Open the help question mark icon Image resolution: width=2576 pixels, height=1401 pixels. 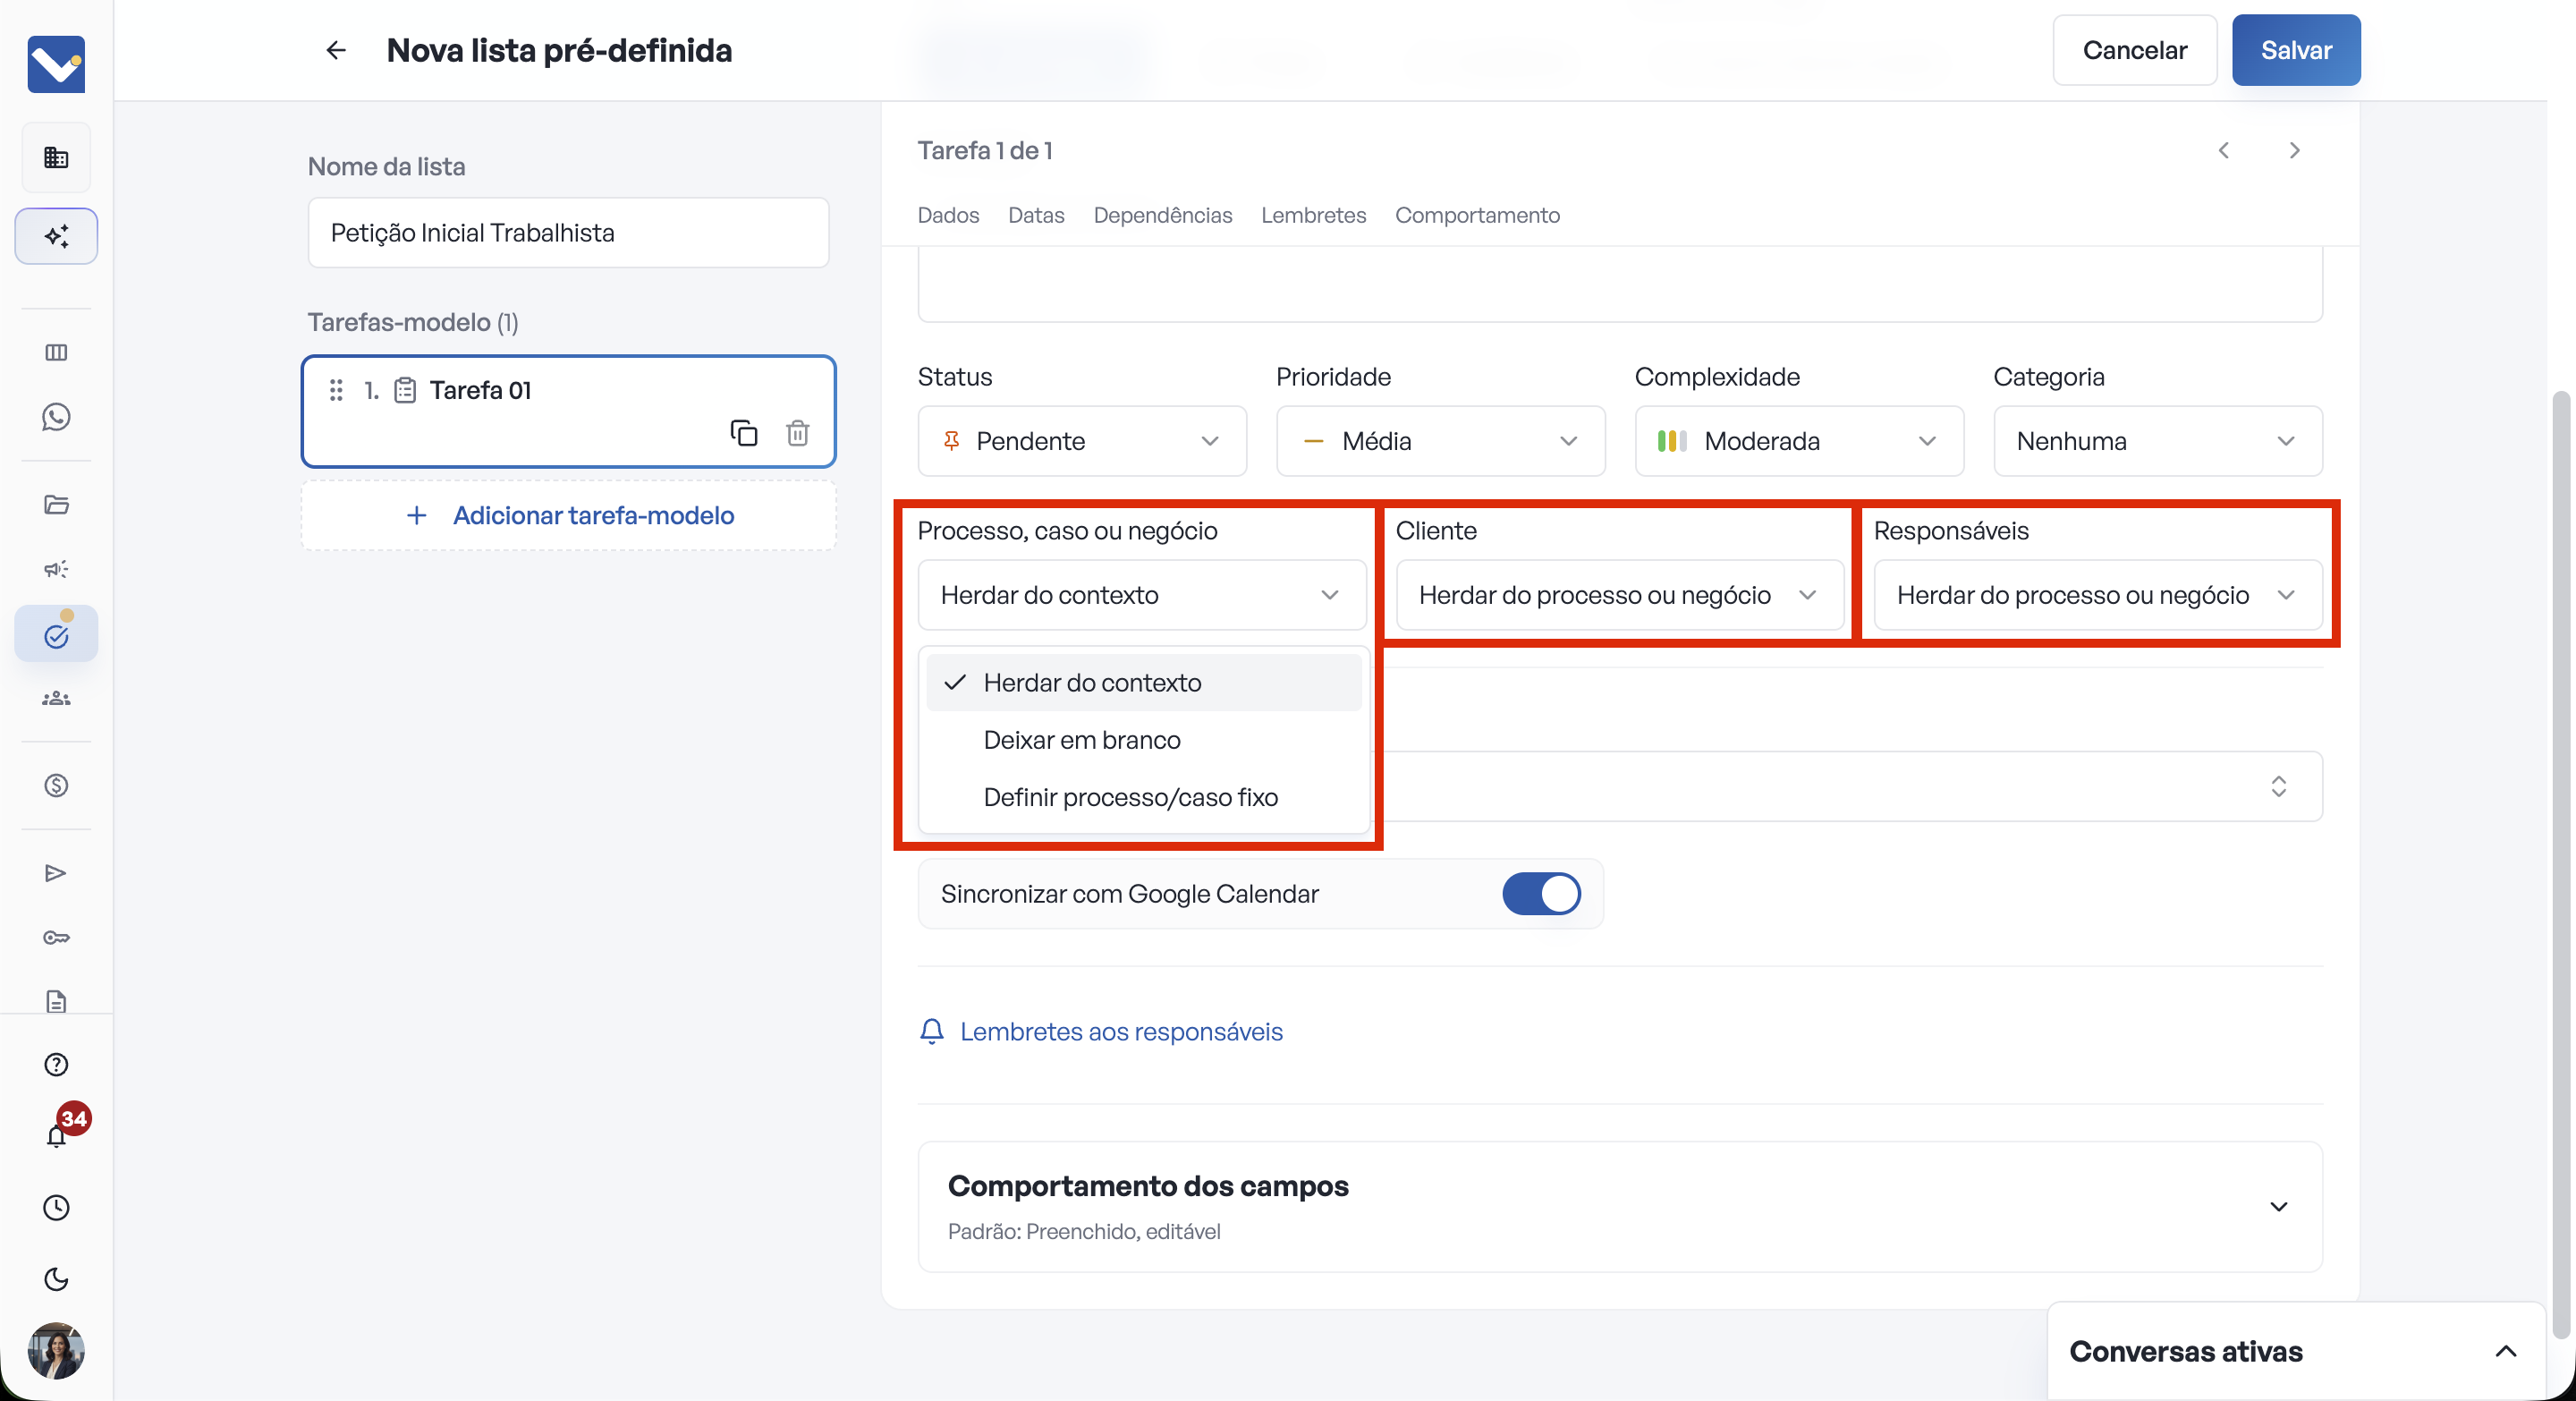56,1064
